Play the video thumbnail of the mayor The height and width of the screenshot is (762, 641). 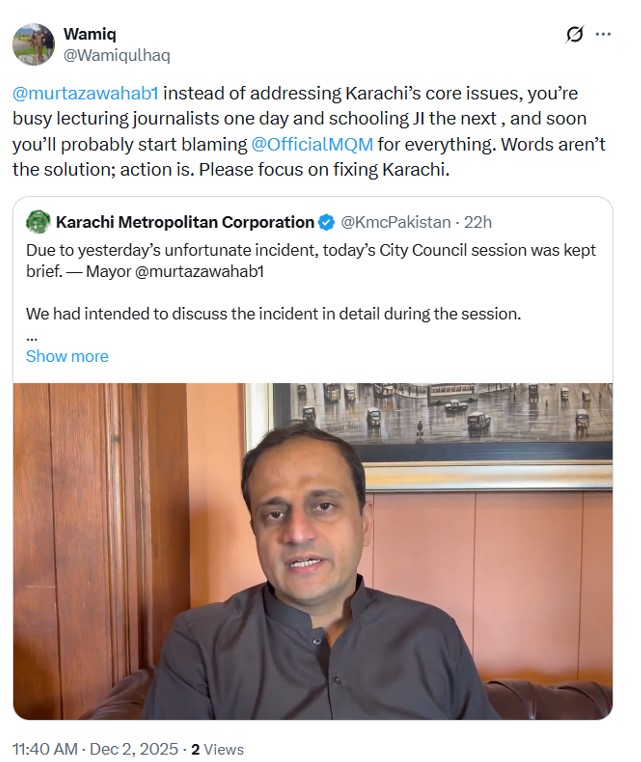pos(312,550)
